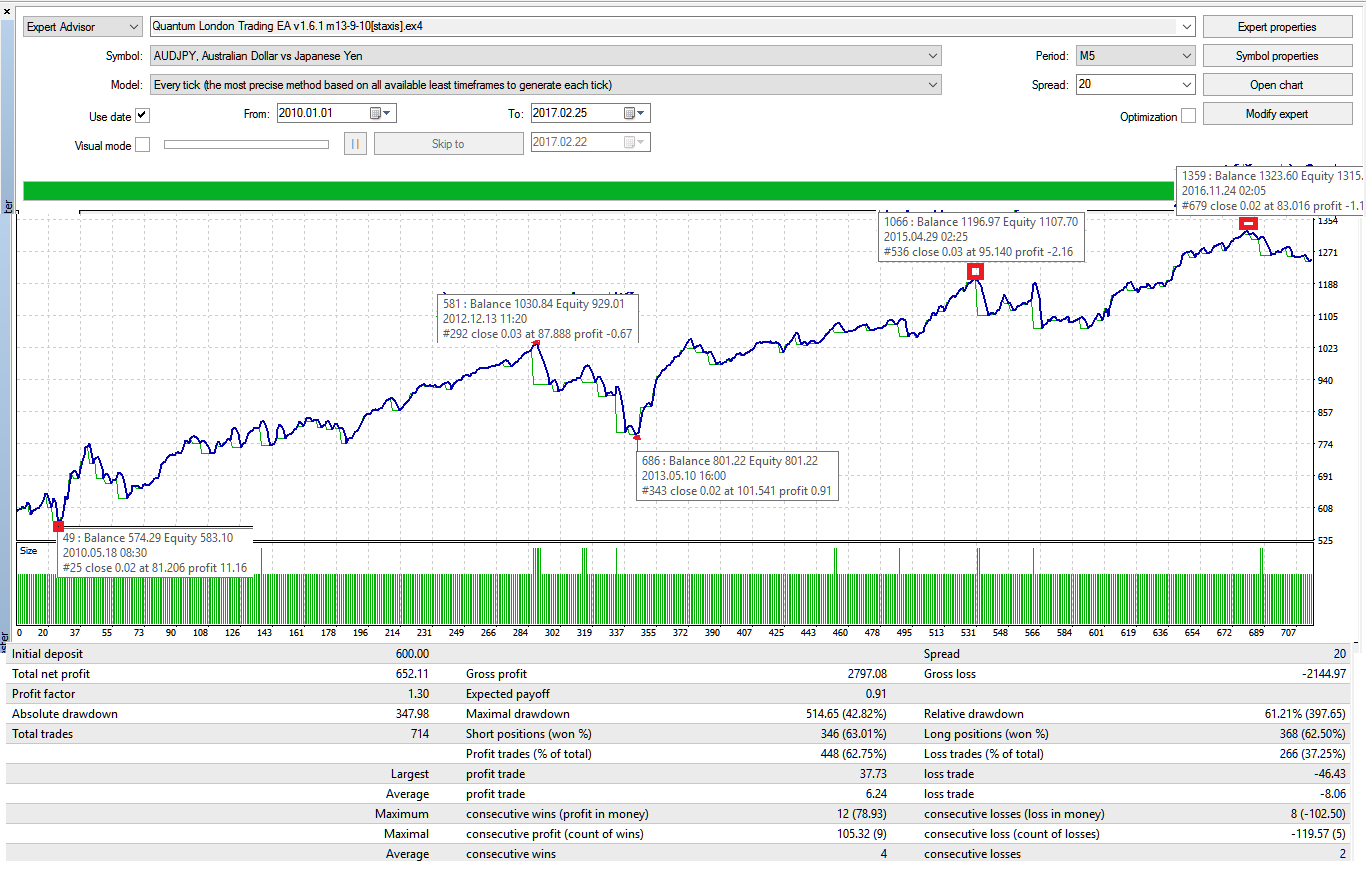
Task: Expand the Quantum London Trading EA file dropdown
Action: (1186, 27)
